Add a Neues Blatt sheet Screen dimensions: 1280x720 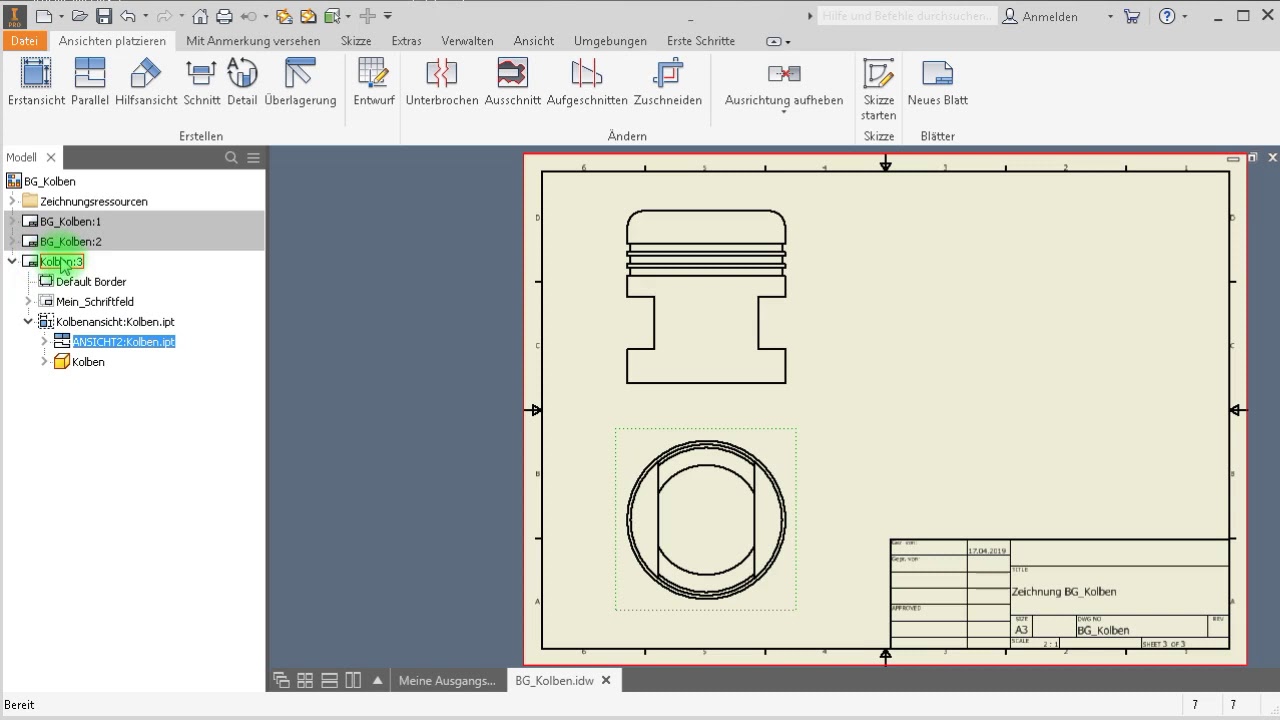click(938, 82)
